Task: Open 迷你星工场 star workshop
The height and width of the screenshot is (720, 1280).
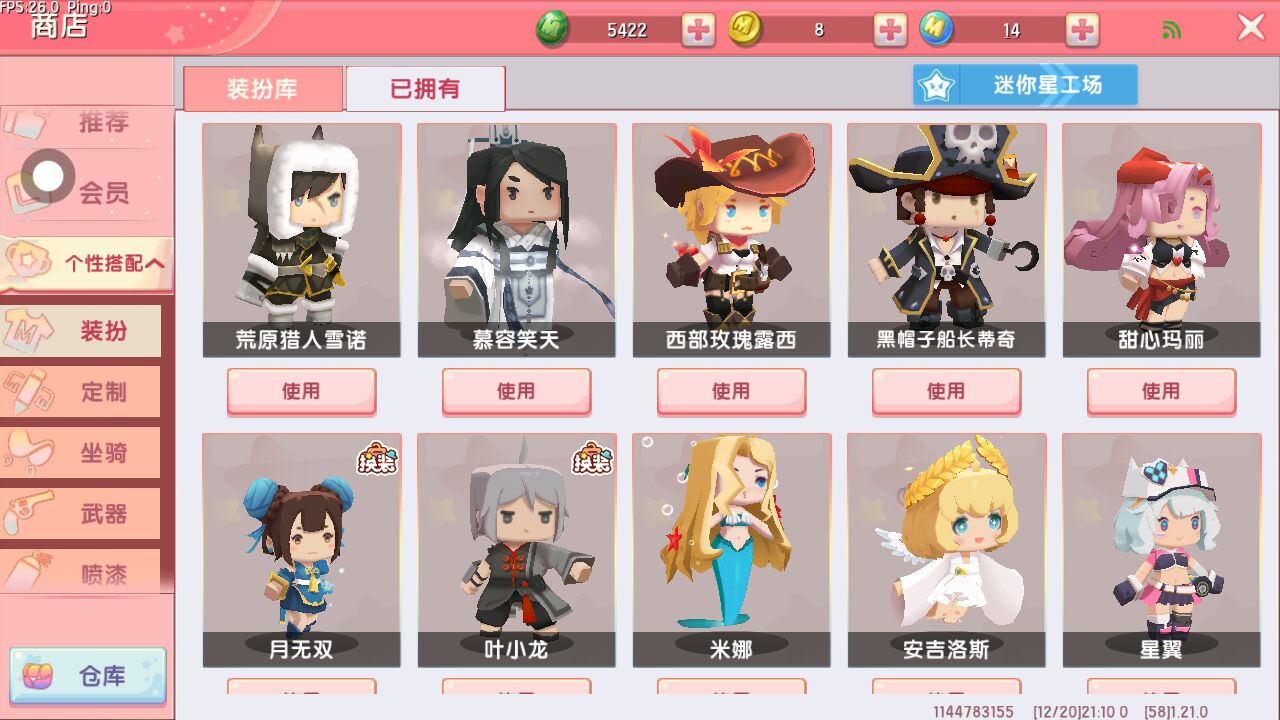Action: pos(1025,85)
